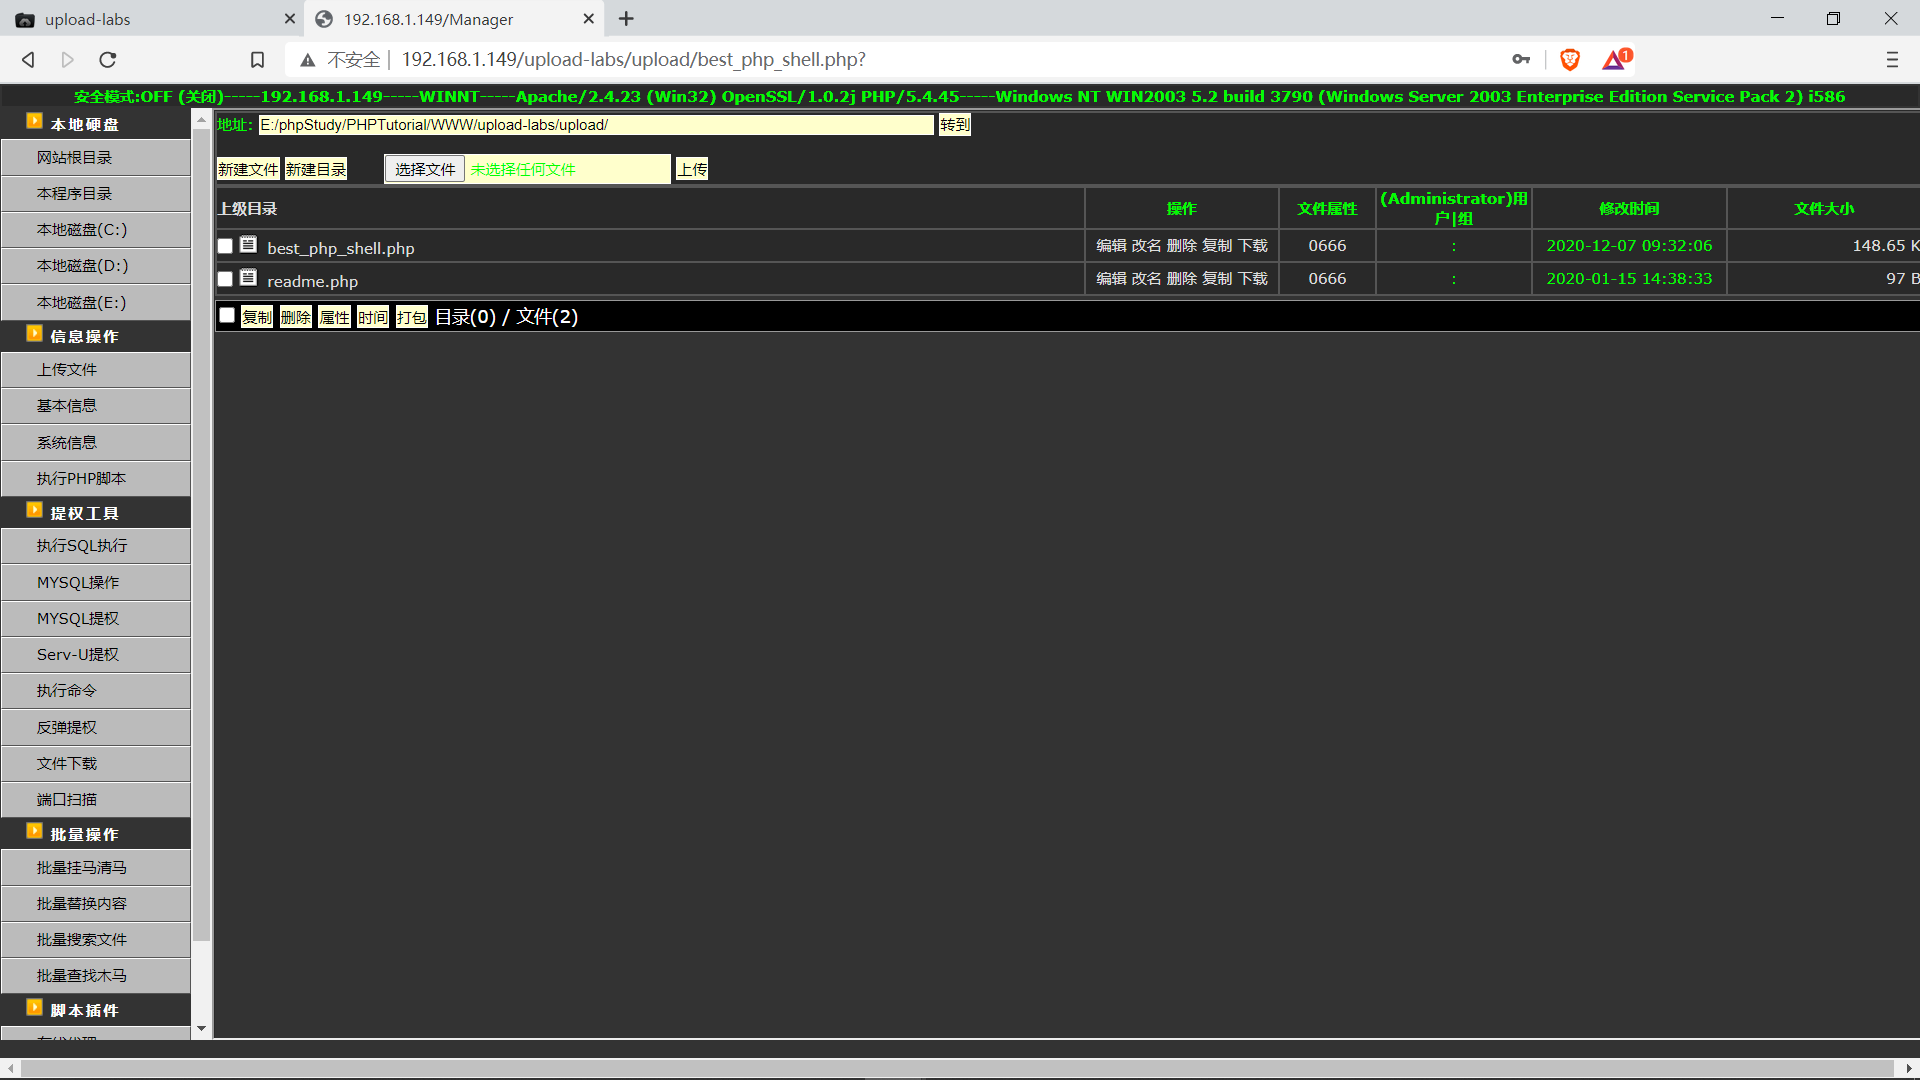Click the 转到 go button

point(954,125)
